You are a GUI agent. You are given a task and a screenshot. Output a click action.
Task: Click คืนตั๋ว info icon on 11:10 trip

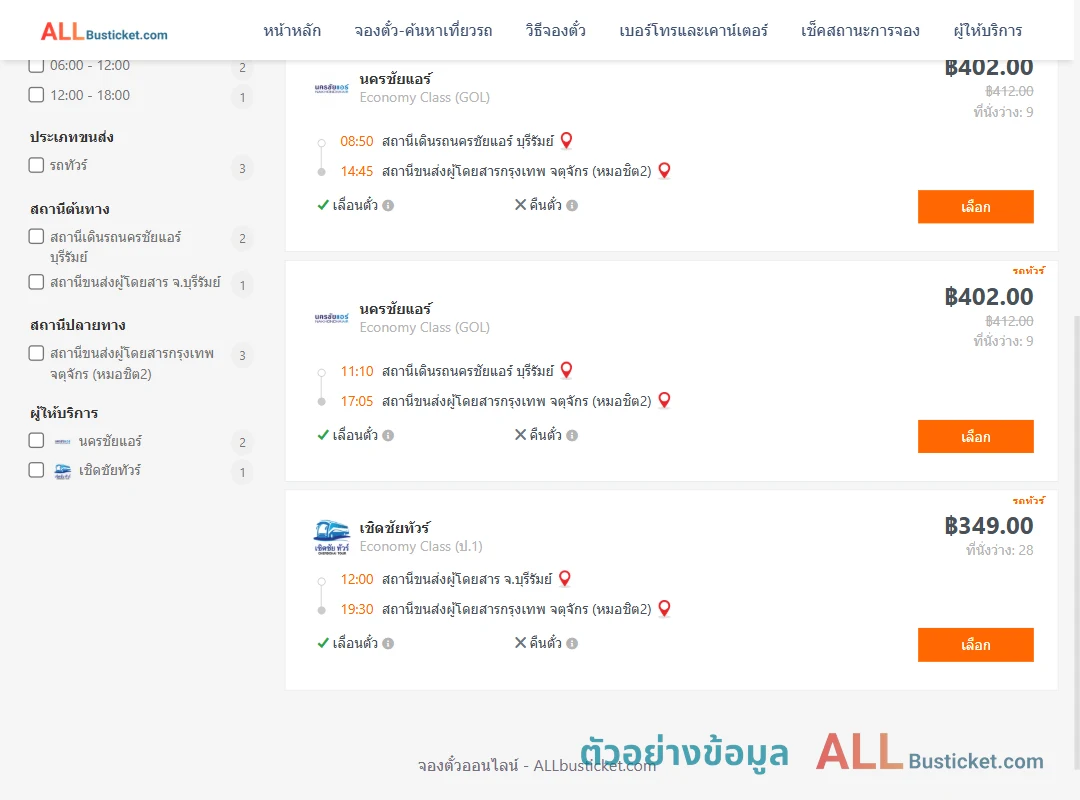(x=572, y=435)
